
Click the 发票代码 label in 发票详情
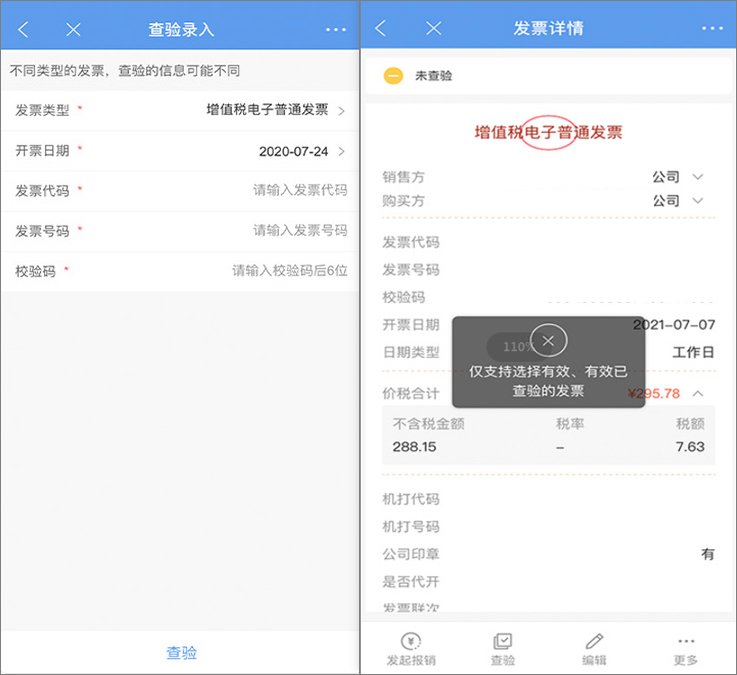point(411,243)
